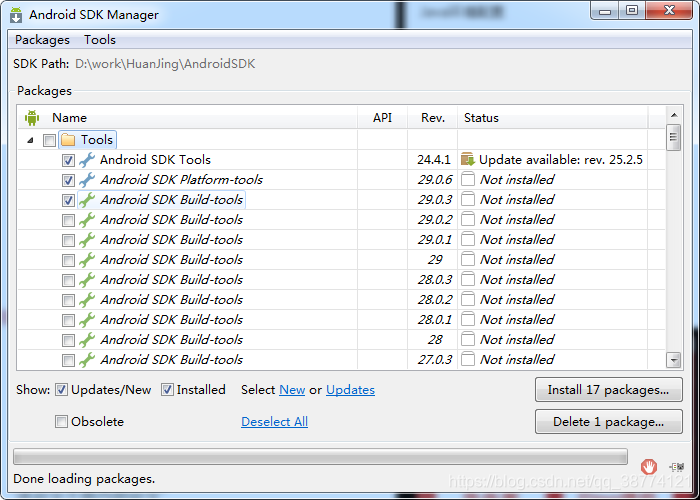Click Android SDK Tools wrench icon
Image resolution: width=700 pixels, height=500 pixels.
[87, 160]
